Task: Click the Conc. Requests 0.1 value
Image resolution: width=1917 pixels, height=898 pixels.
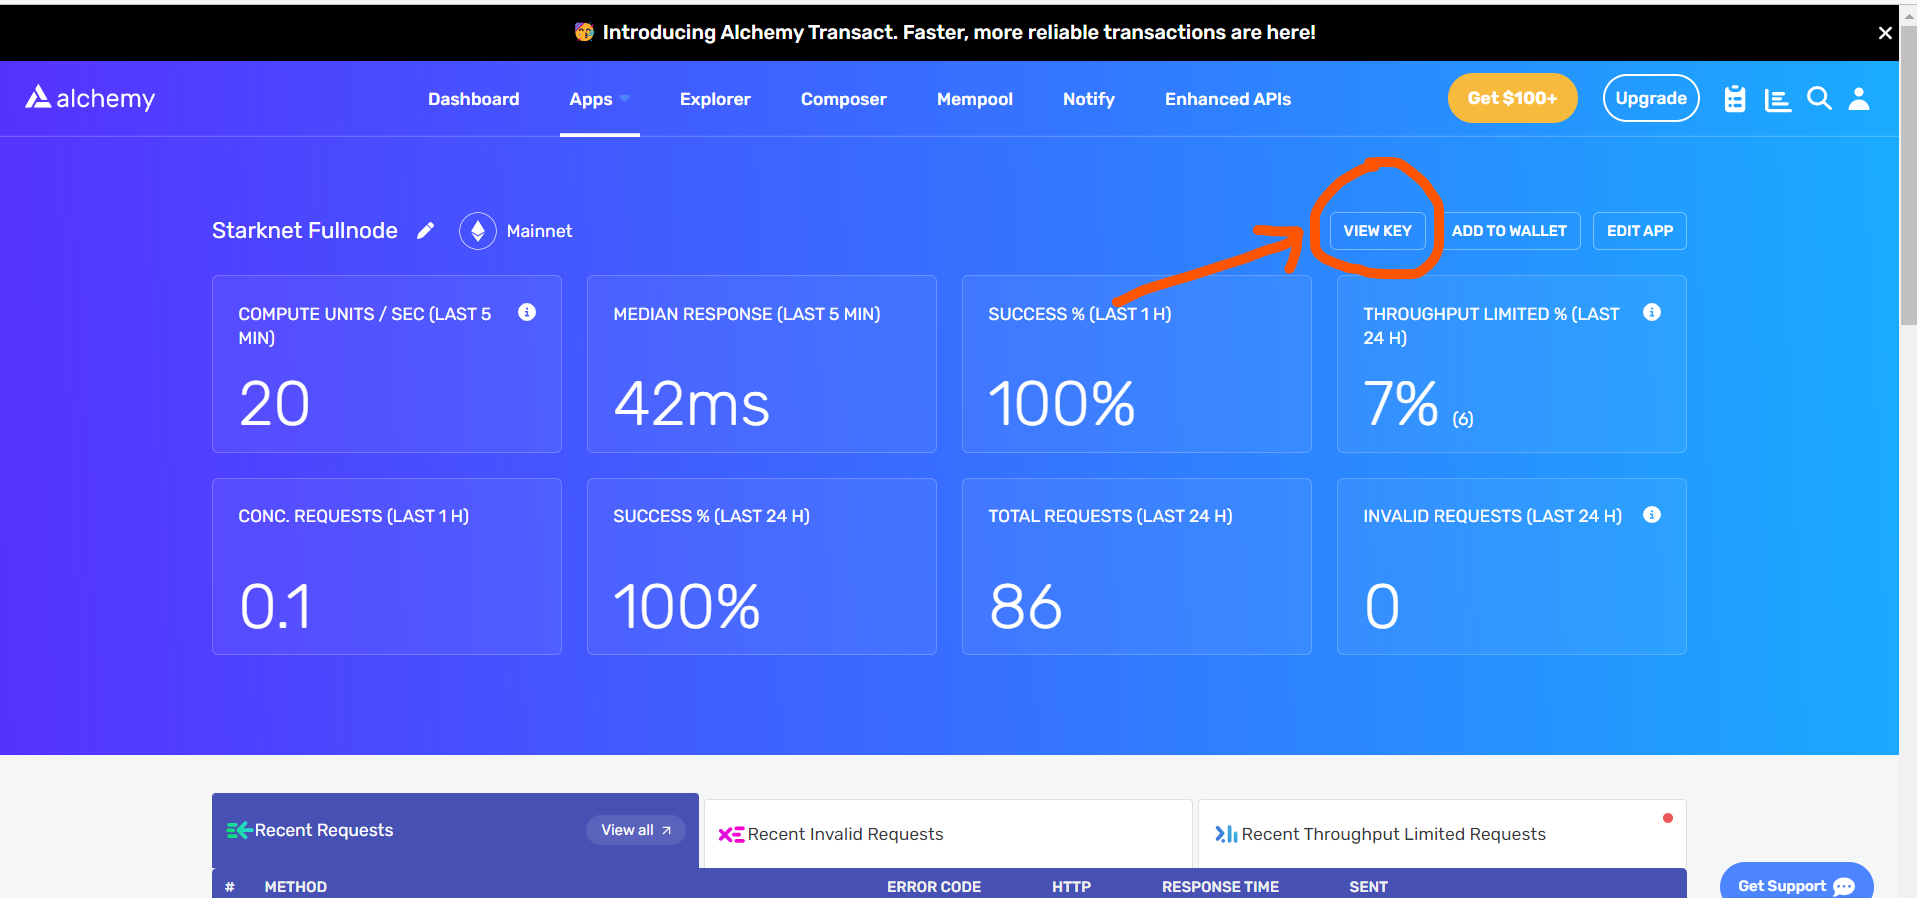Action: [x=276, y=606]
